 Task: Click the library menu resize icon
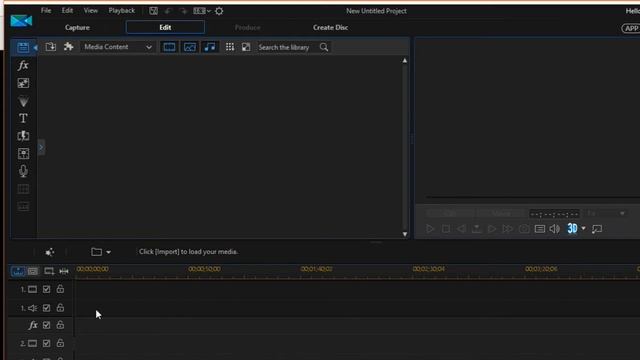246,47
